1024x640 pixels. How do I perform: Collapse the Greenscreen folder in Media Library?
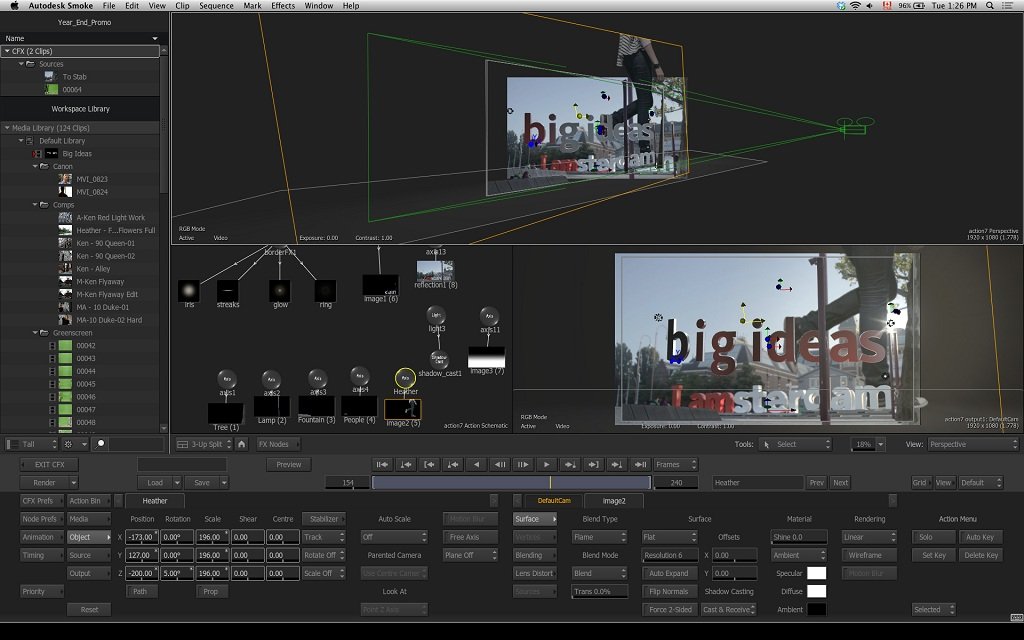[34, 333]
